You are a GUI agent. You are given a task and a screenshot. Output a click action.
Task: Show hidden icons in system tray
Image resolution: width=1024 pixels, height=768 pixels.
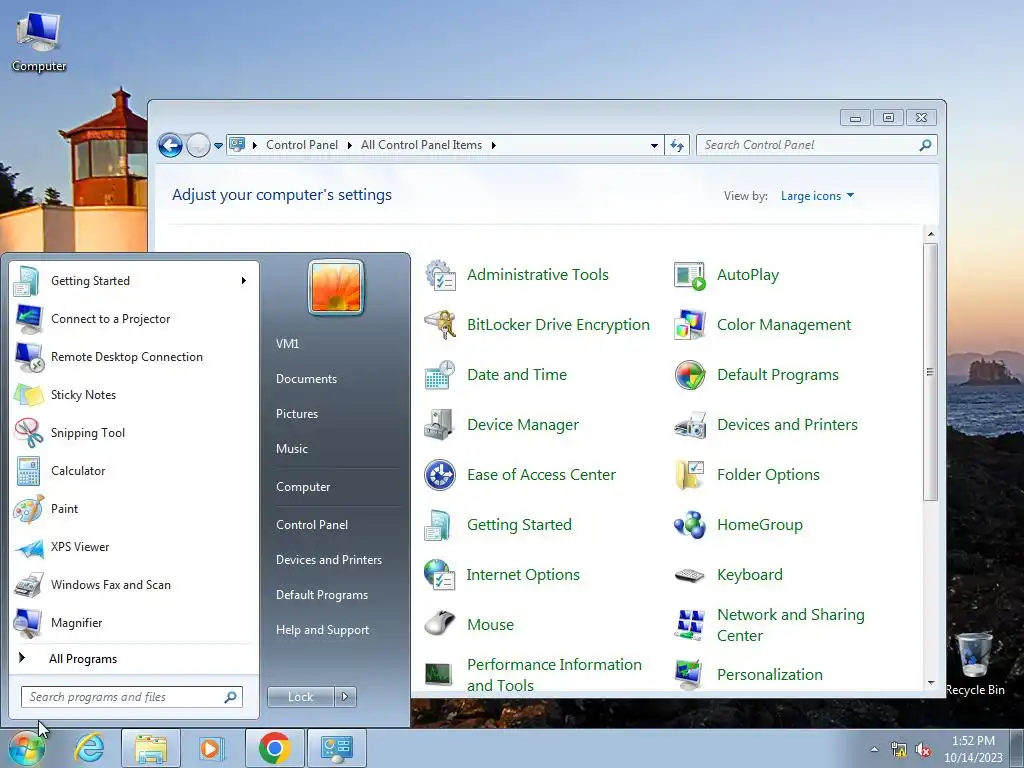[874, 749]
